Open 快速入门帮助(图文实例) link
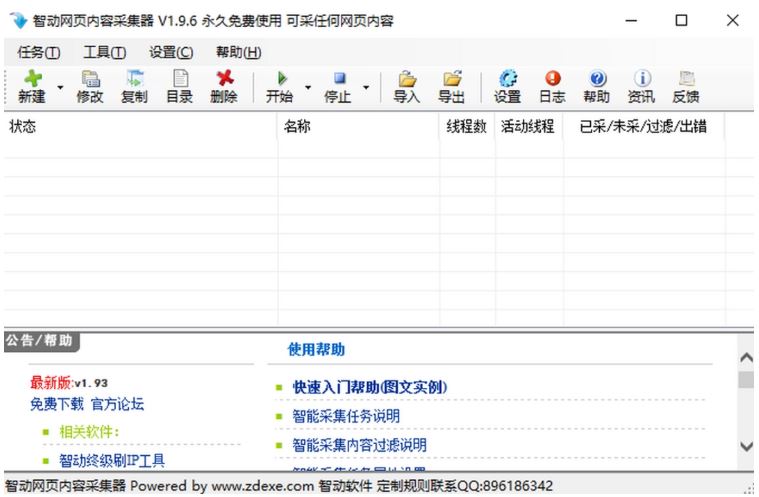This screenshot has width=759, height=497. click(x=370, y=387)
